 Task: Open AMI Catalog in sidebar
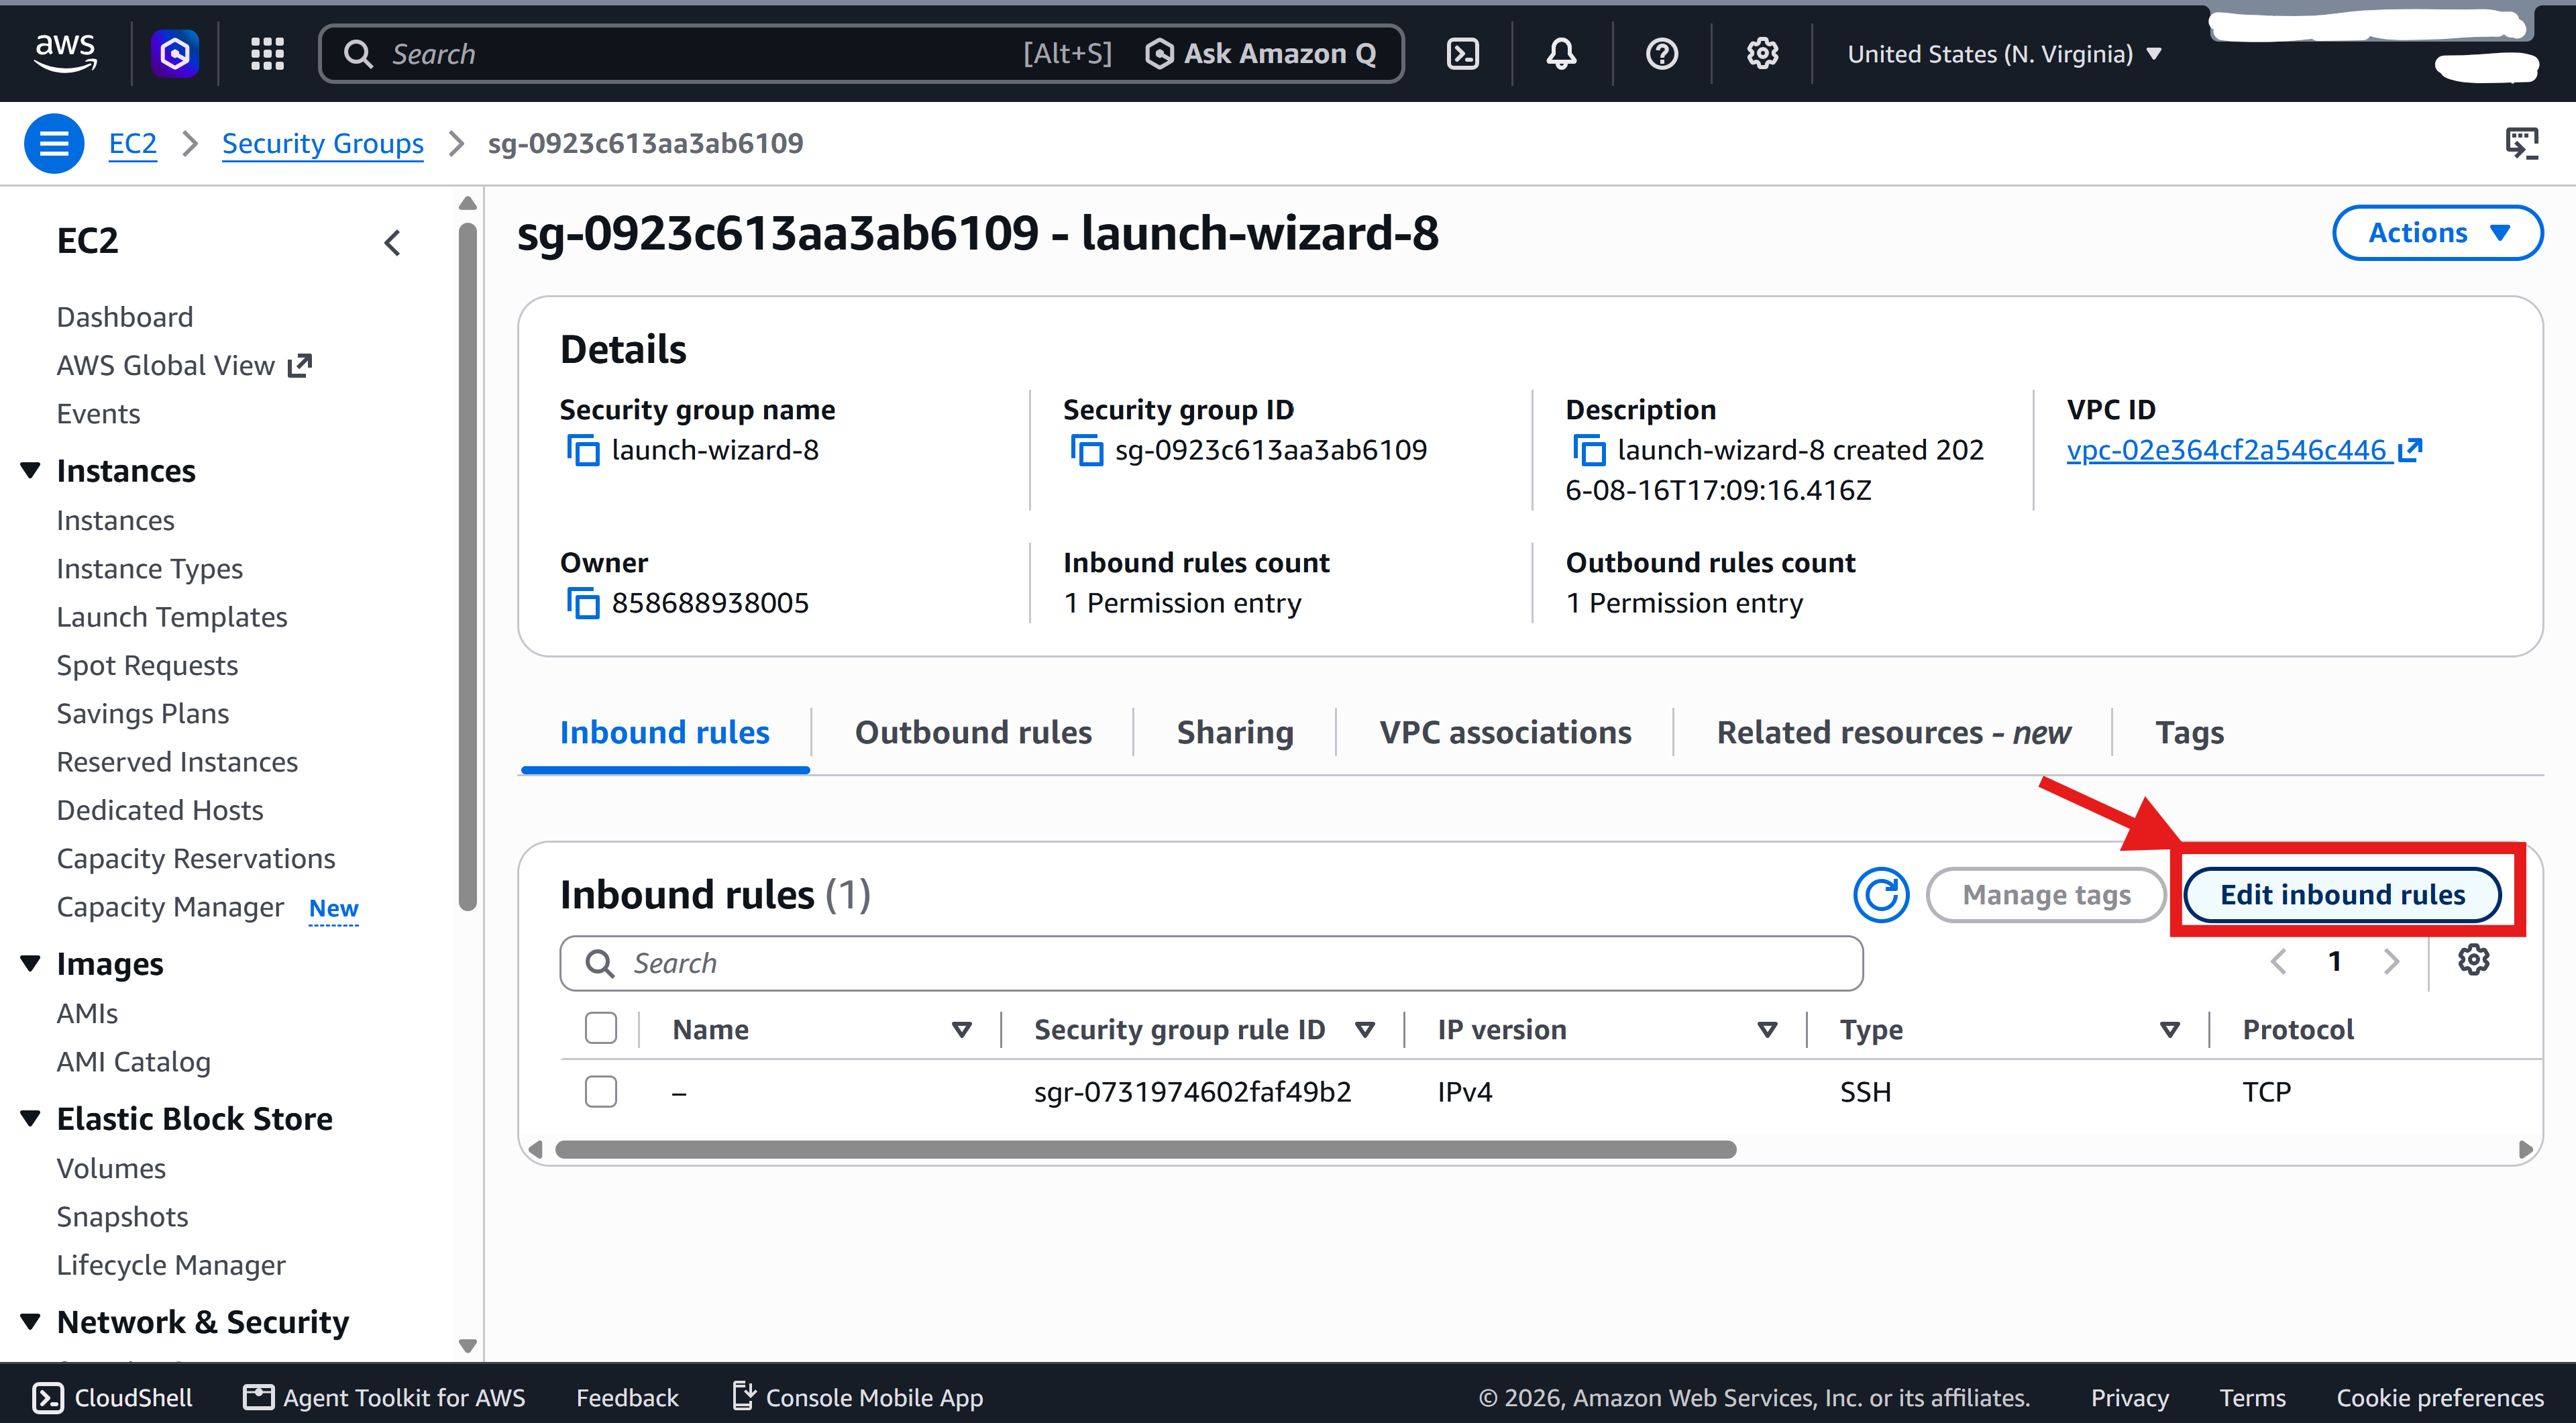pos(134,1062)
